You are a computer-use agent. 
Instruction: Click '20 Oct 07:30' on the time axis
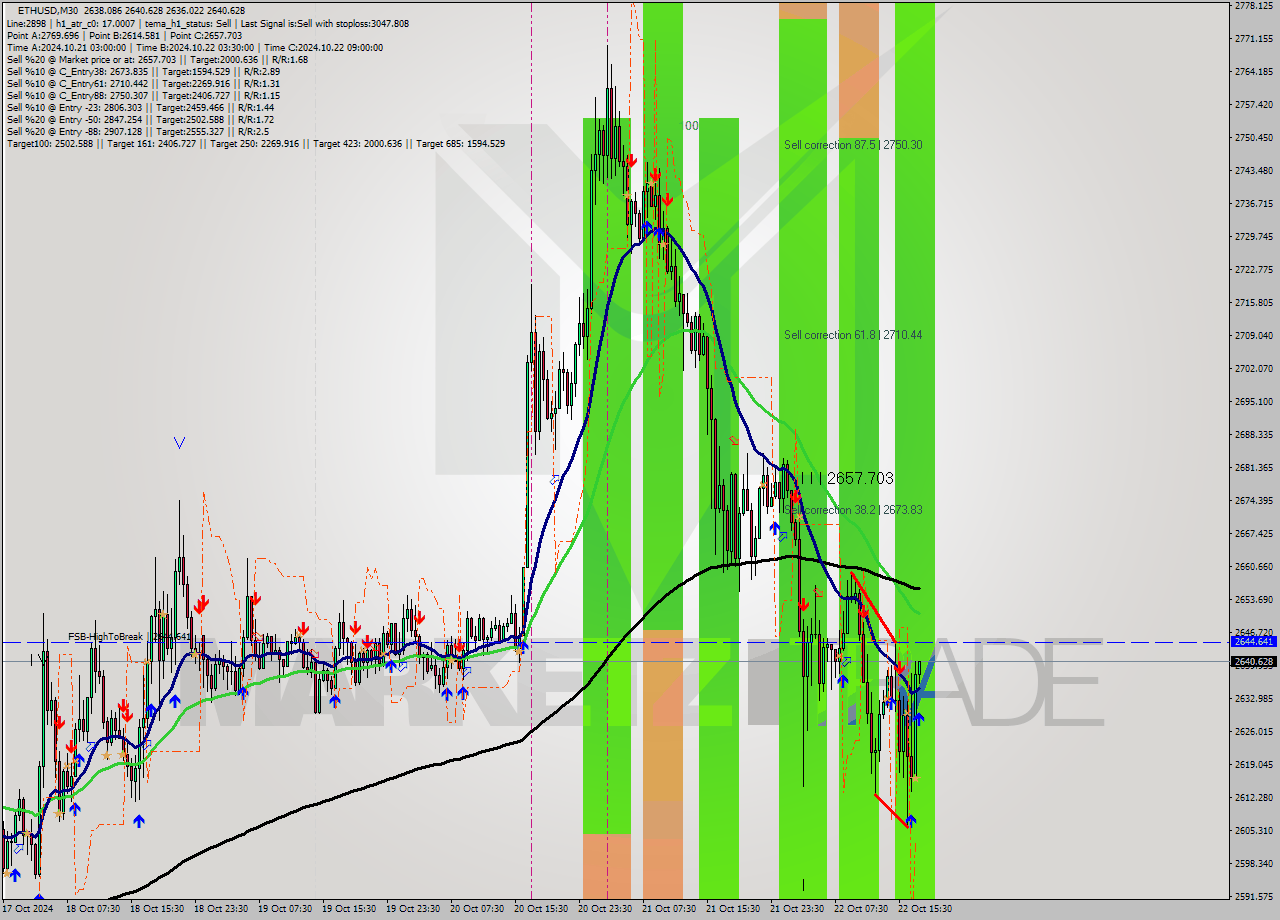click(x=477, y=909)
